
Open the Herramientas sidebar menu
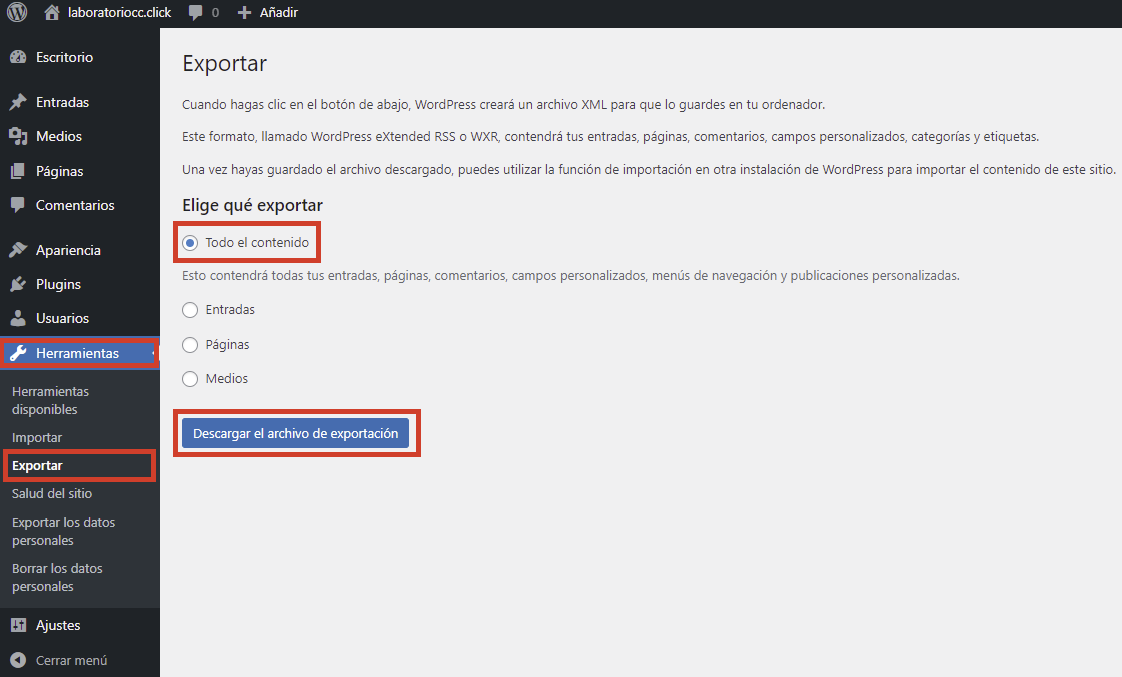[x=79, y=353]
